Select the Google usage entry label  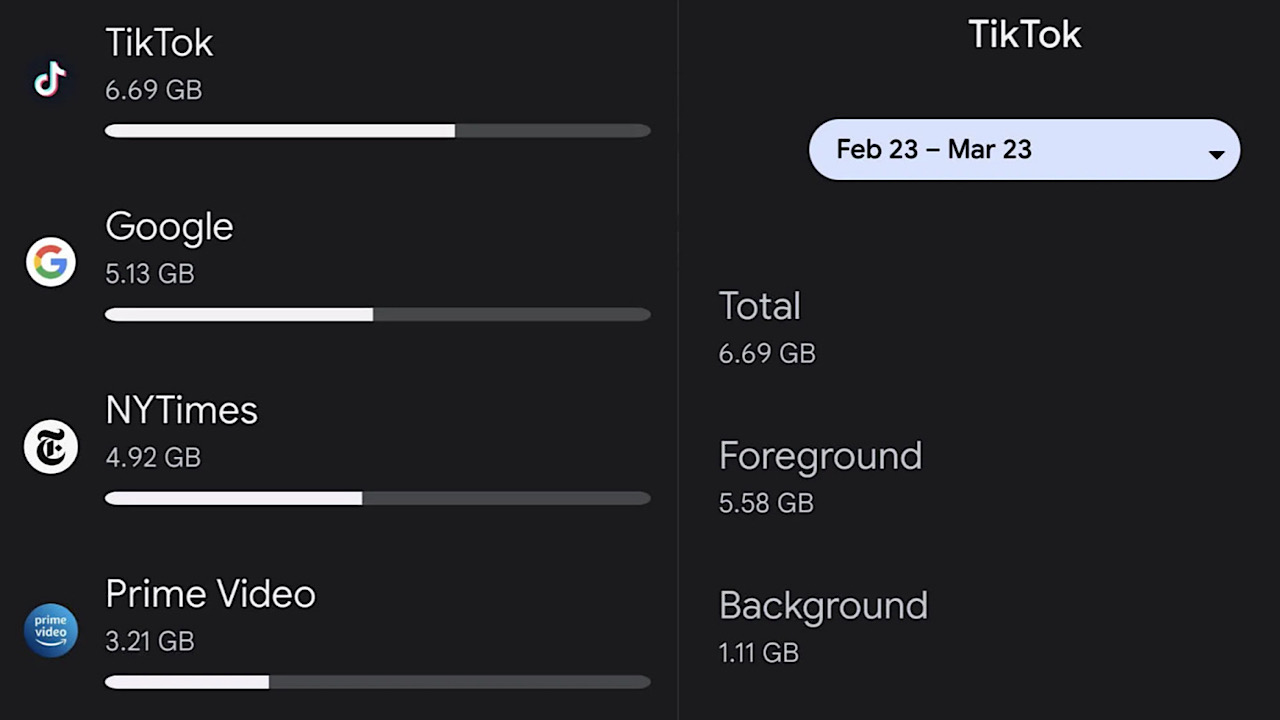coord(169,227)
